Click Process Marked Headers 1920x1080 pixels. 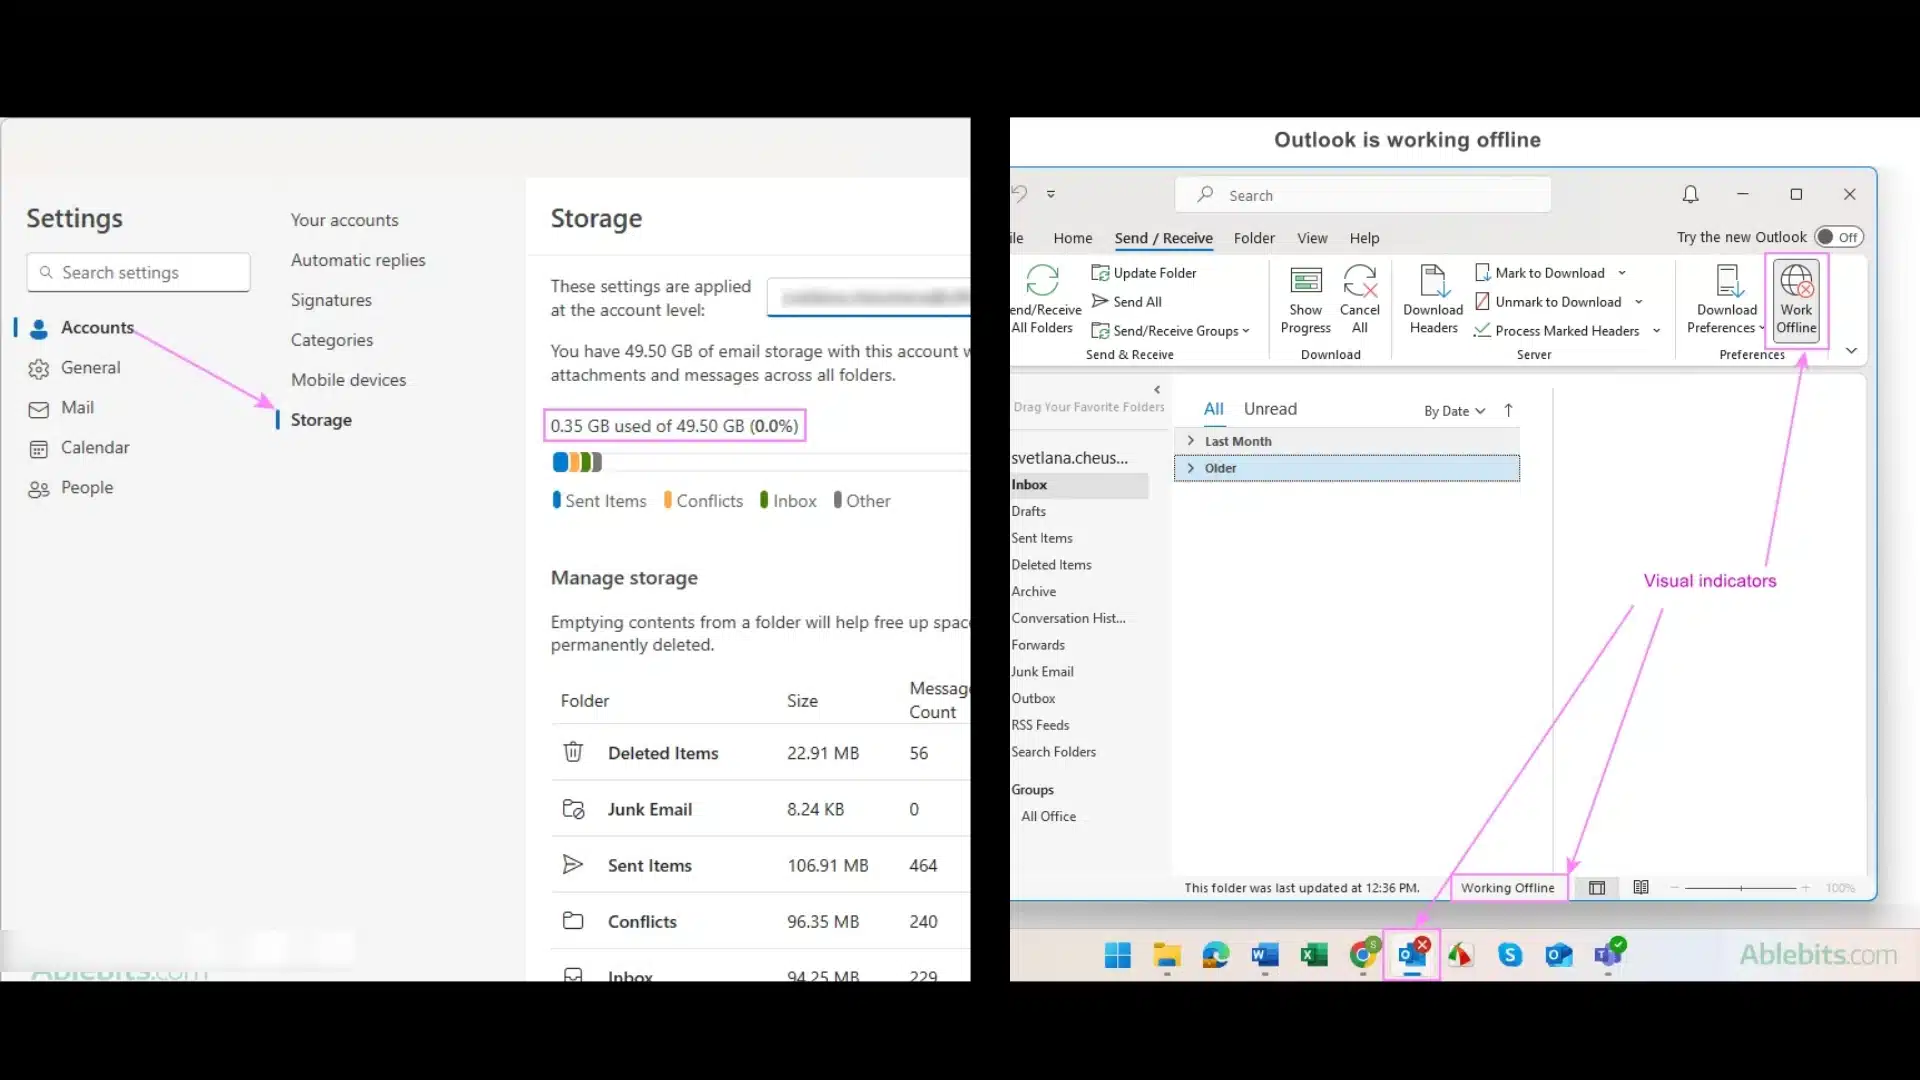click(x=1556, y=331)
